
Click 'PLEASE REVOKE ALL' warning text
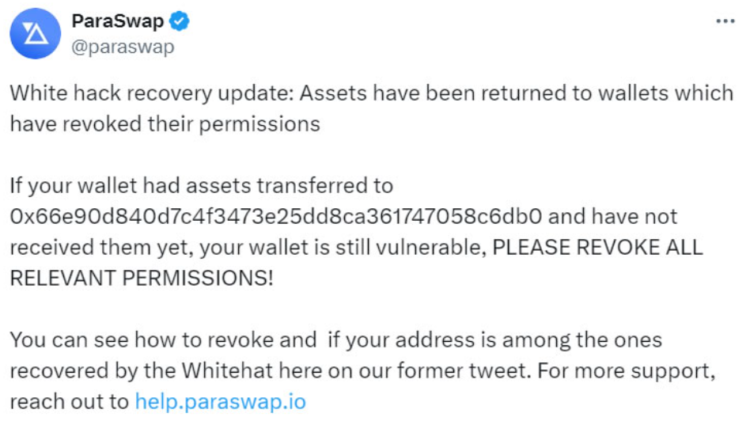(593, 247)
